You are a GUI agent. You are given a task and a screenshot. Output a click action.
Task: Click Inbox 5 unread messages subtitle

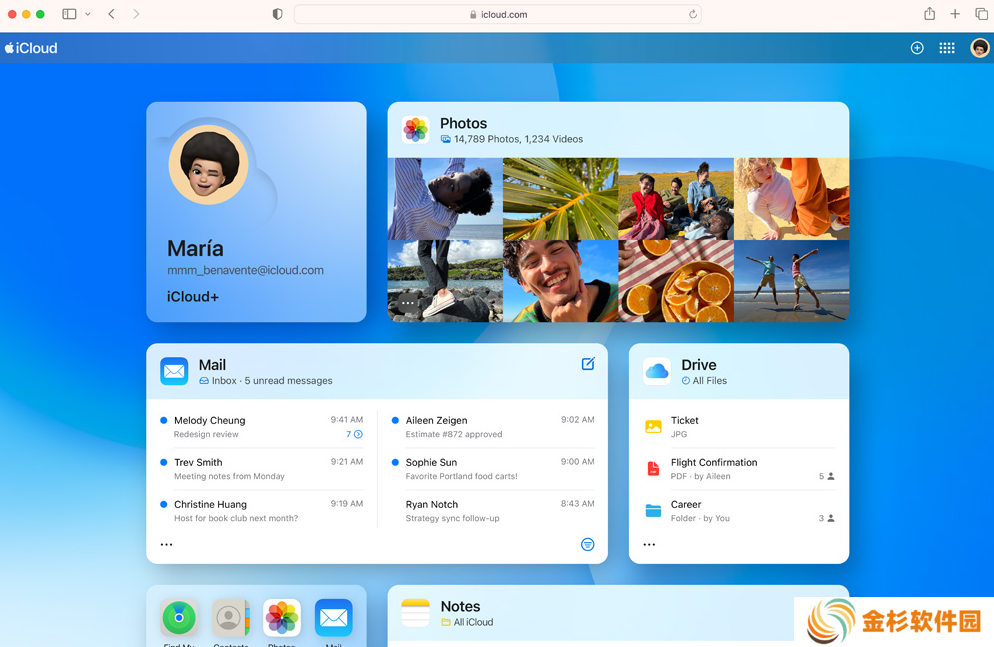pos(266,381)
